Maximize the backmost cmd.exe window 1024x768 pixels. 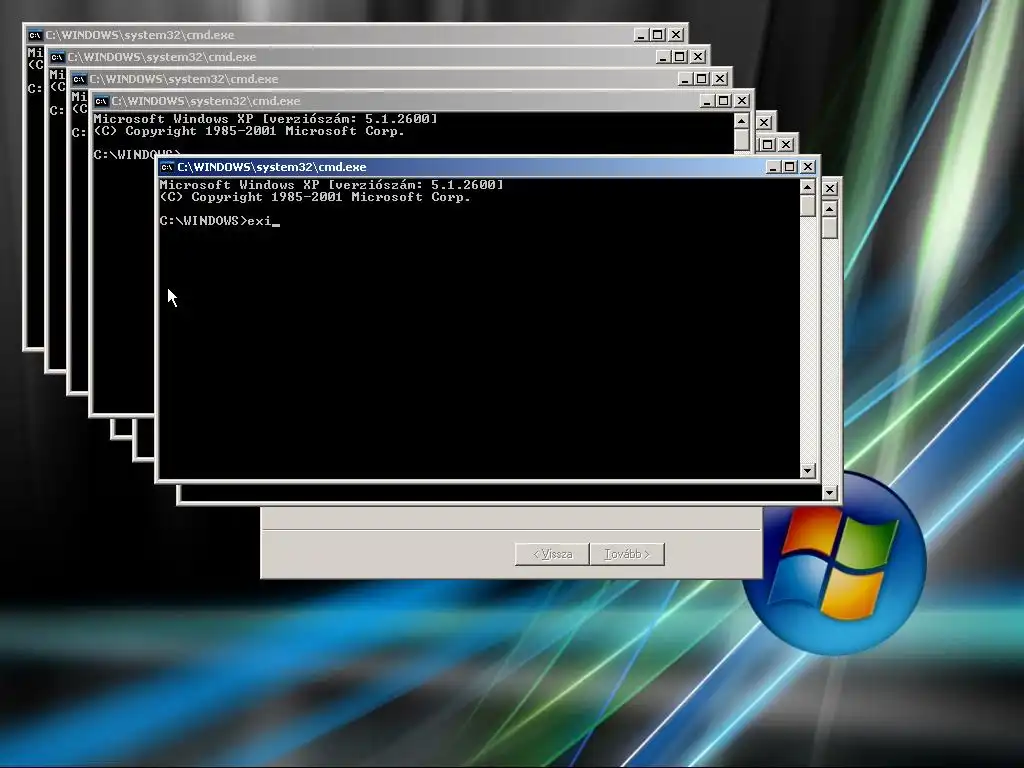coord(658,35)
